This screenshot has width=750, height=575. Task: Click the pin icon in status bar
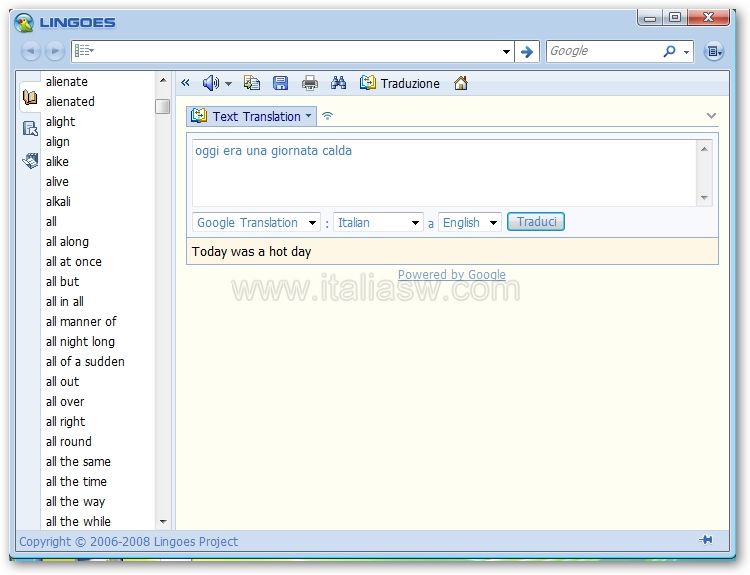[706, 540]
